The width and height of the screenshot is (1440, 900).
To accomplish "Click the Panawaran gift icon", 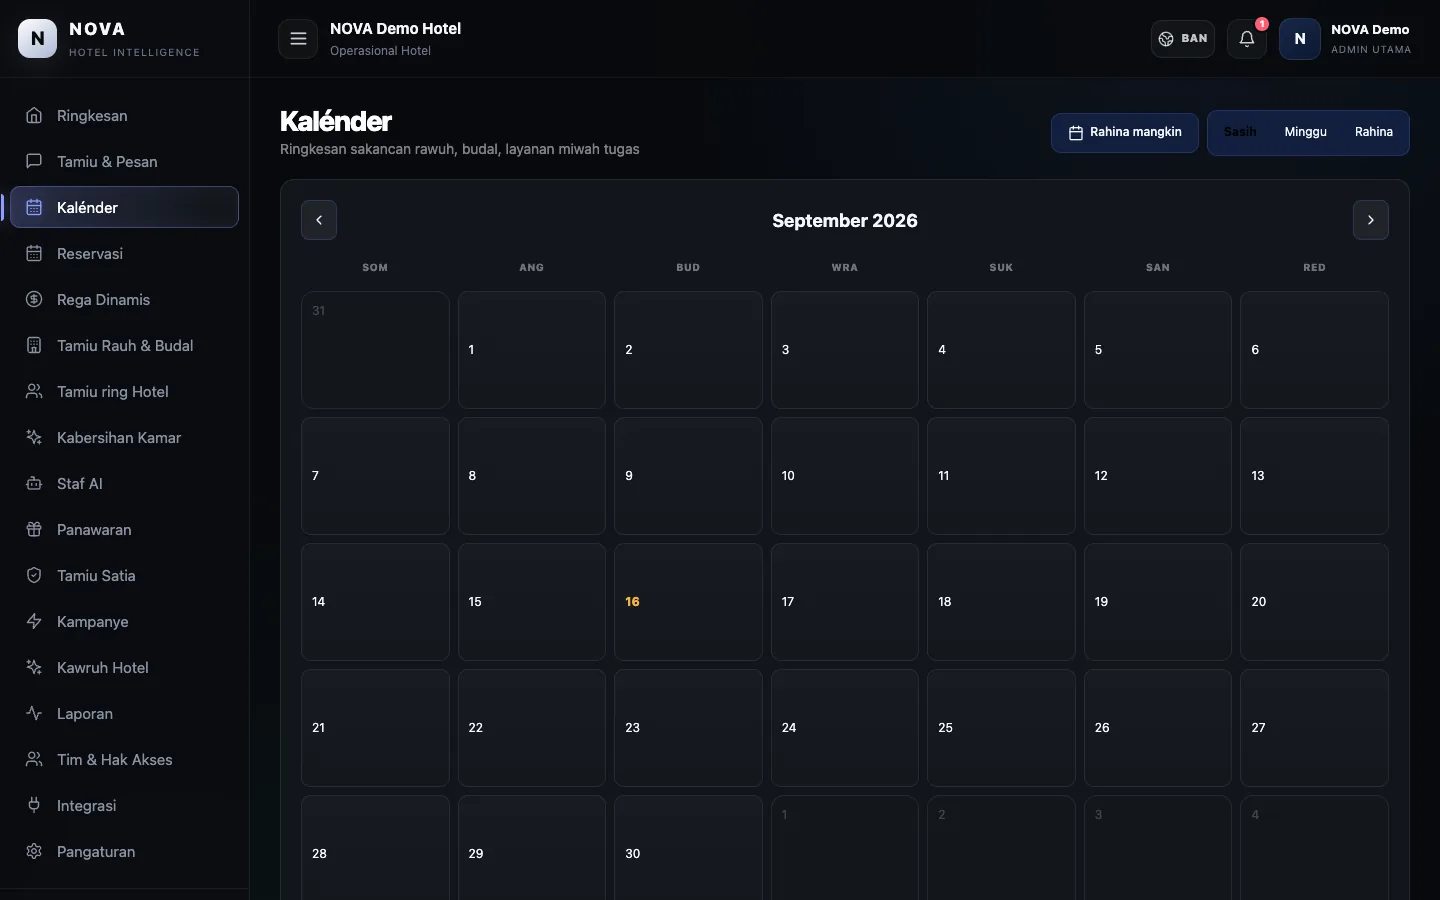I will point(34,529).
